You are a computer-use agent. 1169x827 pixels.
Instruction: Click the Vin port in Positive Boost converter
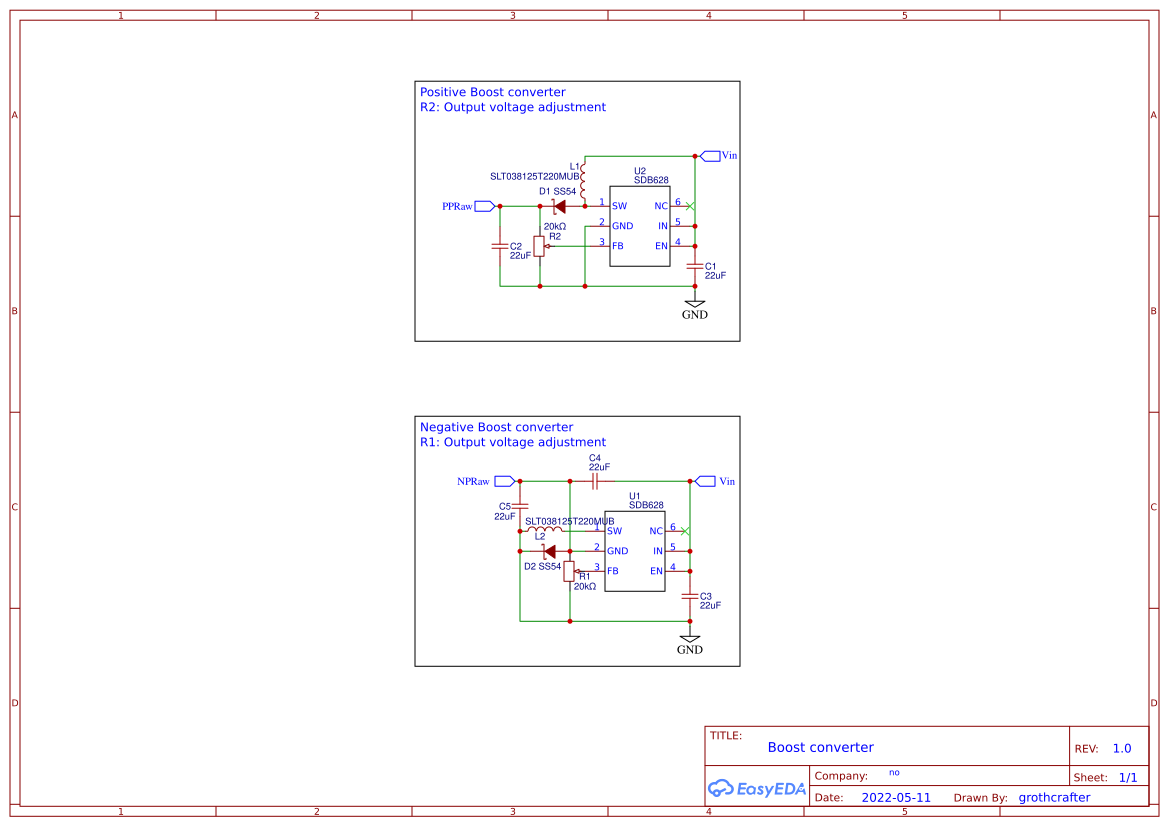(710, 156)
